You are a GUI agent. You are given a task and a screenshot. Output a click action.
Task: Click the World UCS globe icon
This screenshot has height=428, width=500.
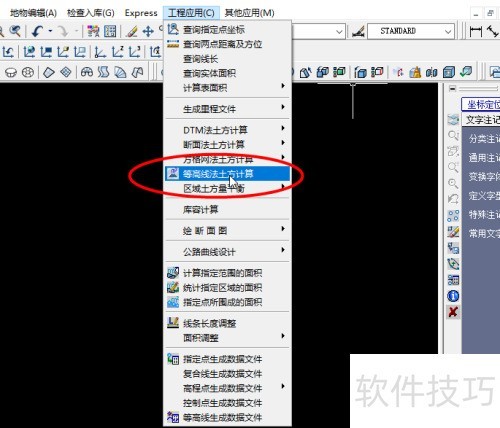[29, 52]
